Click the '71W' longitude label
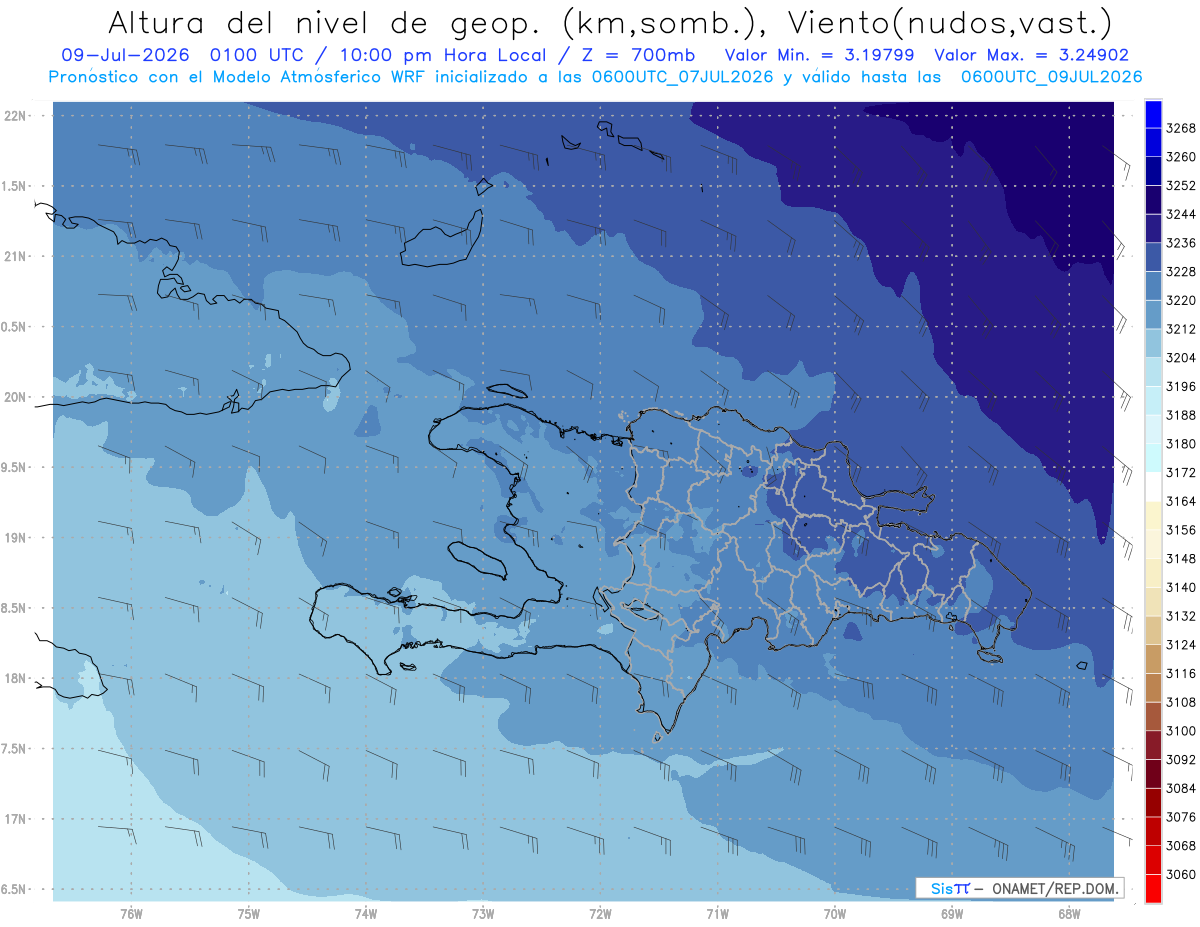This screenshot has height=927, width=1200. [x=717, y=914]
